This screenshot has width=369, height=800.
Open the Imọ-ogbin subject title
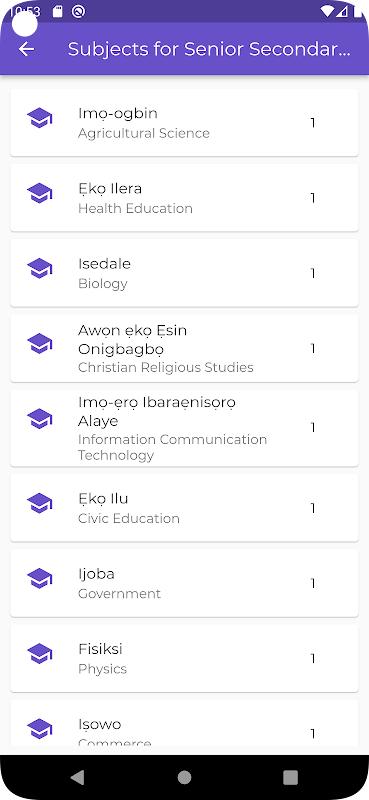tap(118, 113)
